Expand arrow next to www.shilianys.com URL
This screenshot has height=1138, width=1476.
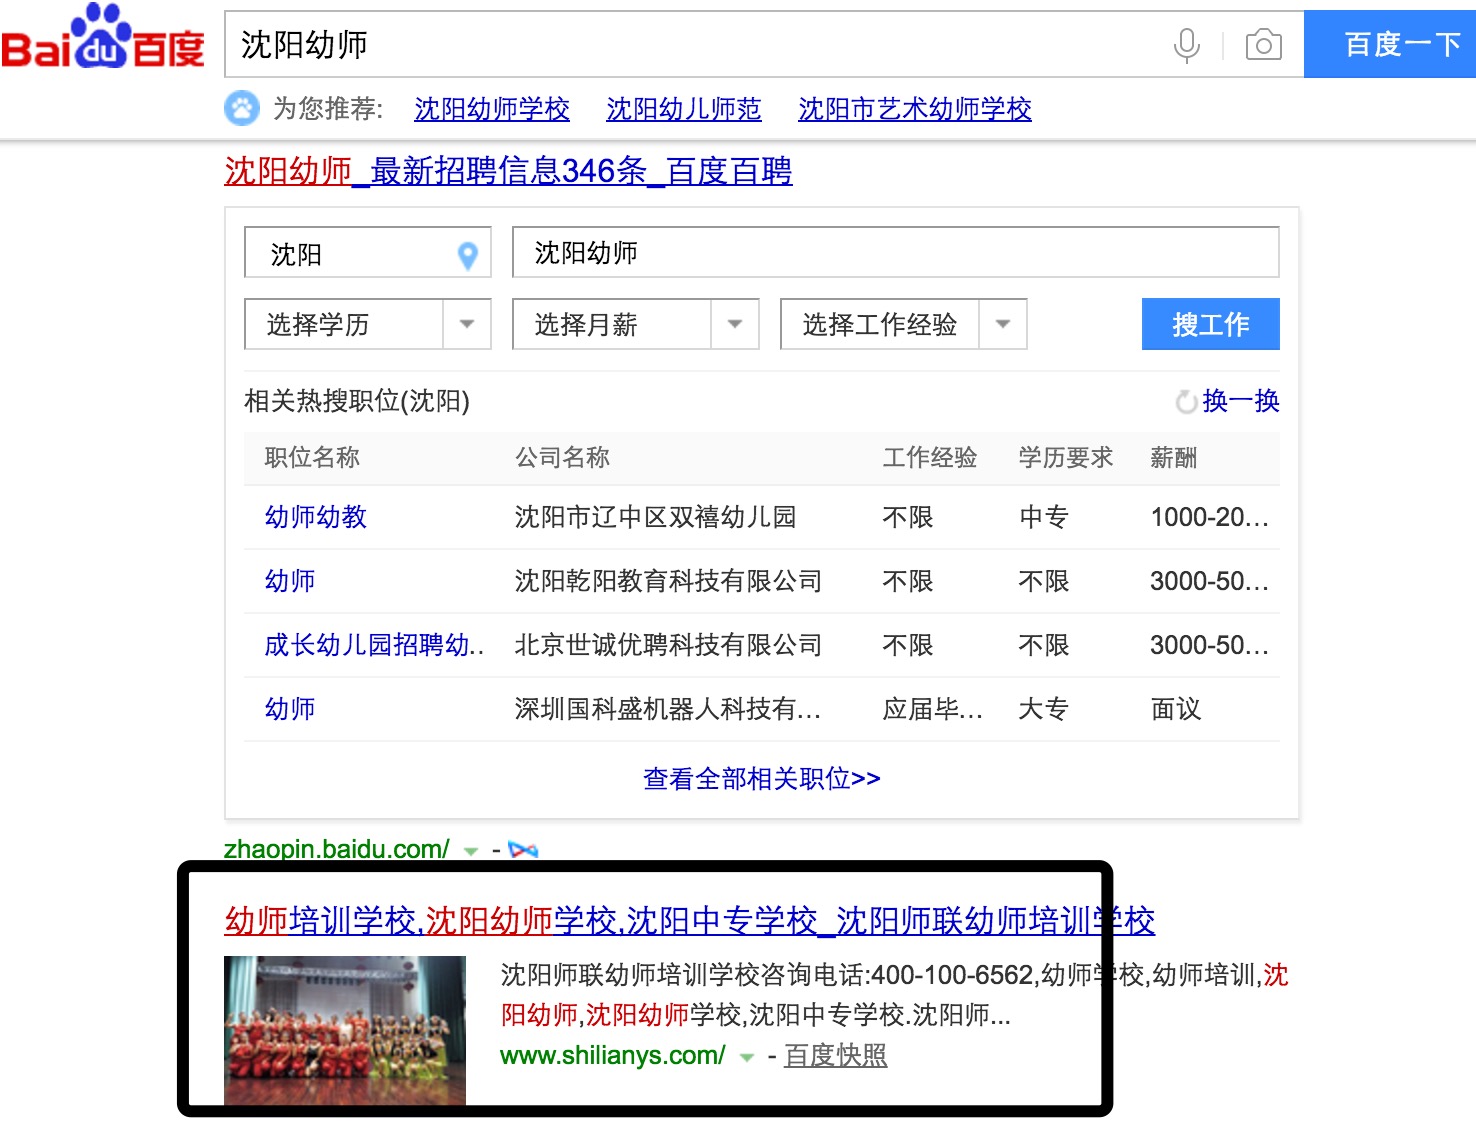click(x=746, y=1057)
